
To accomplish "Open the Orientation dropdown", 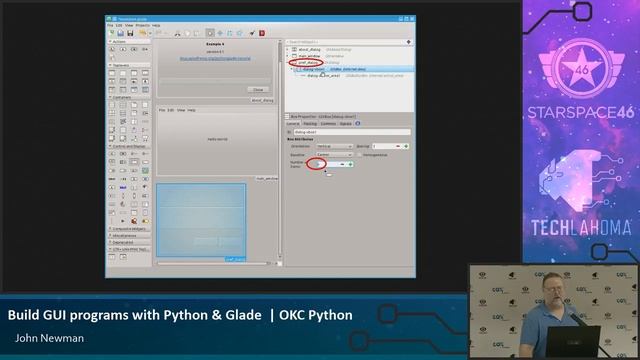I will tap(334, 146).
